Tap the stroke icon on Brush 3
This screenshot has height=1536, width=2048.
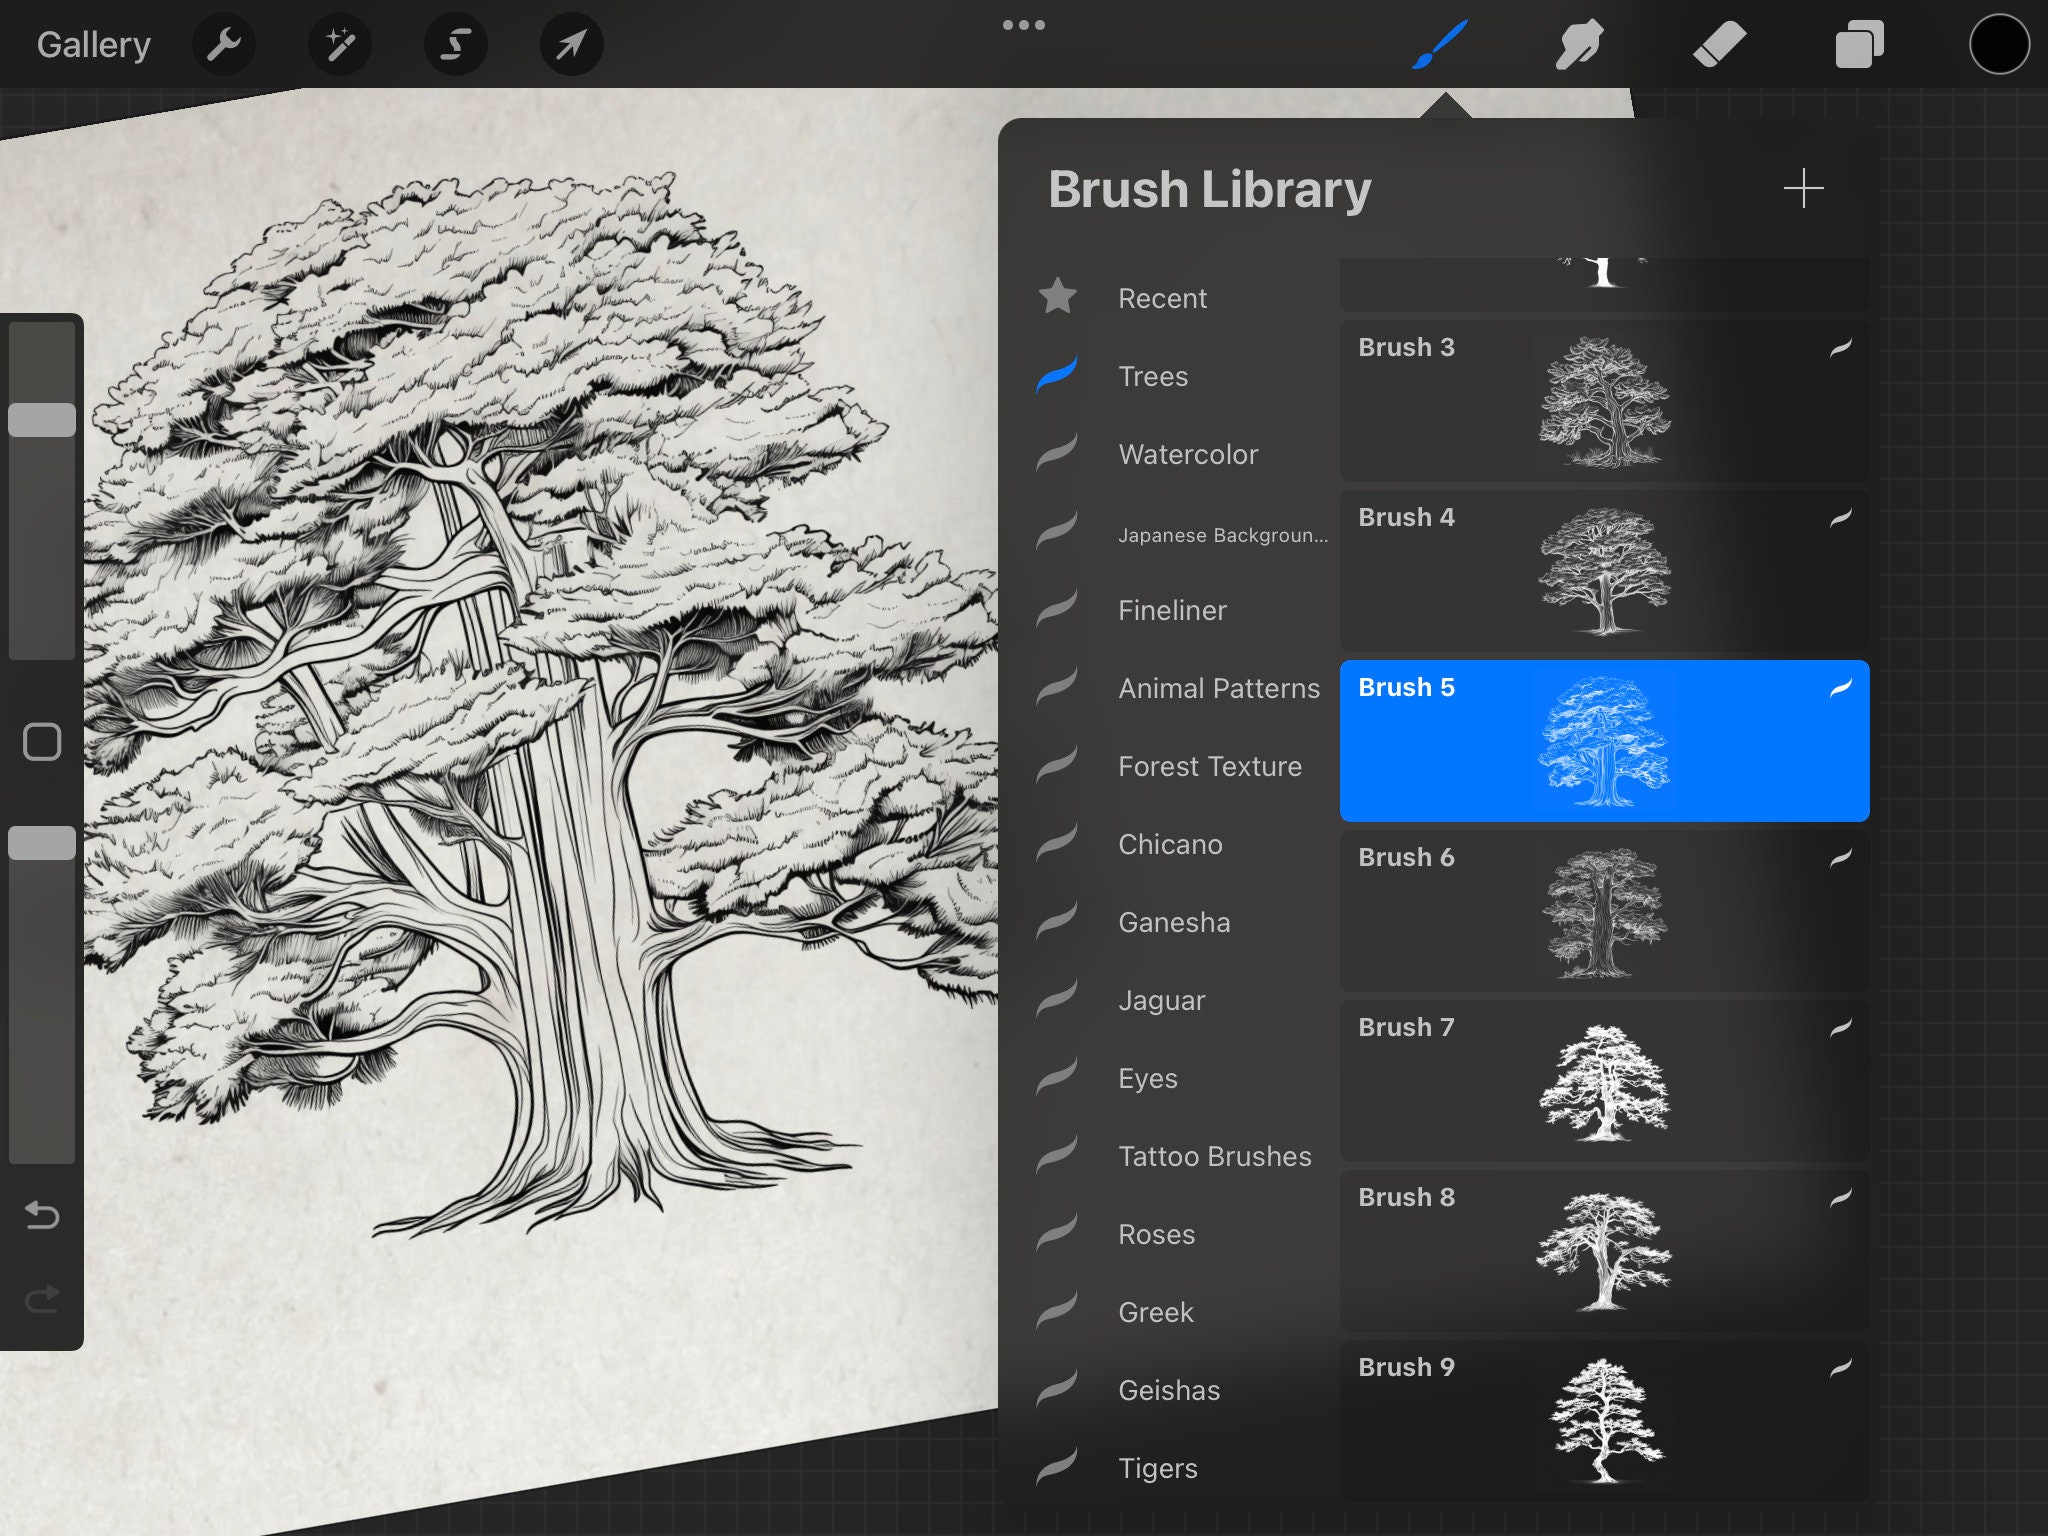(x=1841, y=347)
